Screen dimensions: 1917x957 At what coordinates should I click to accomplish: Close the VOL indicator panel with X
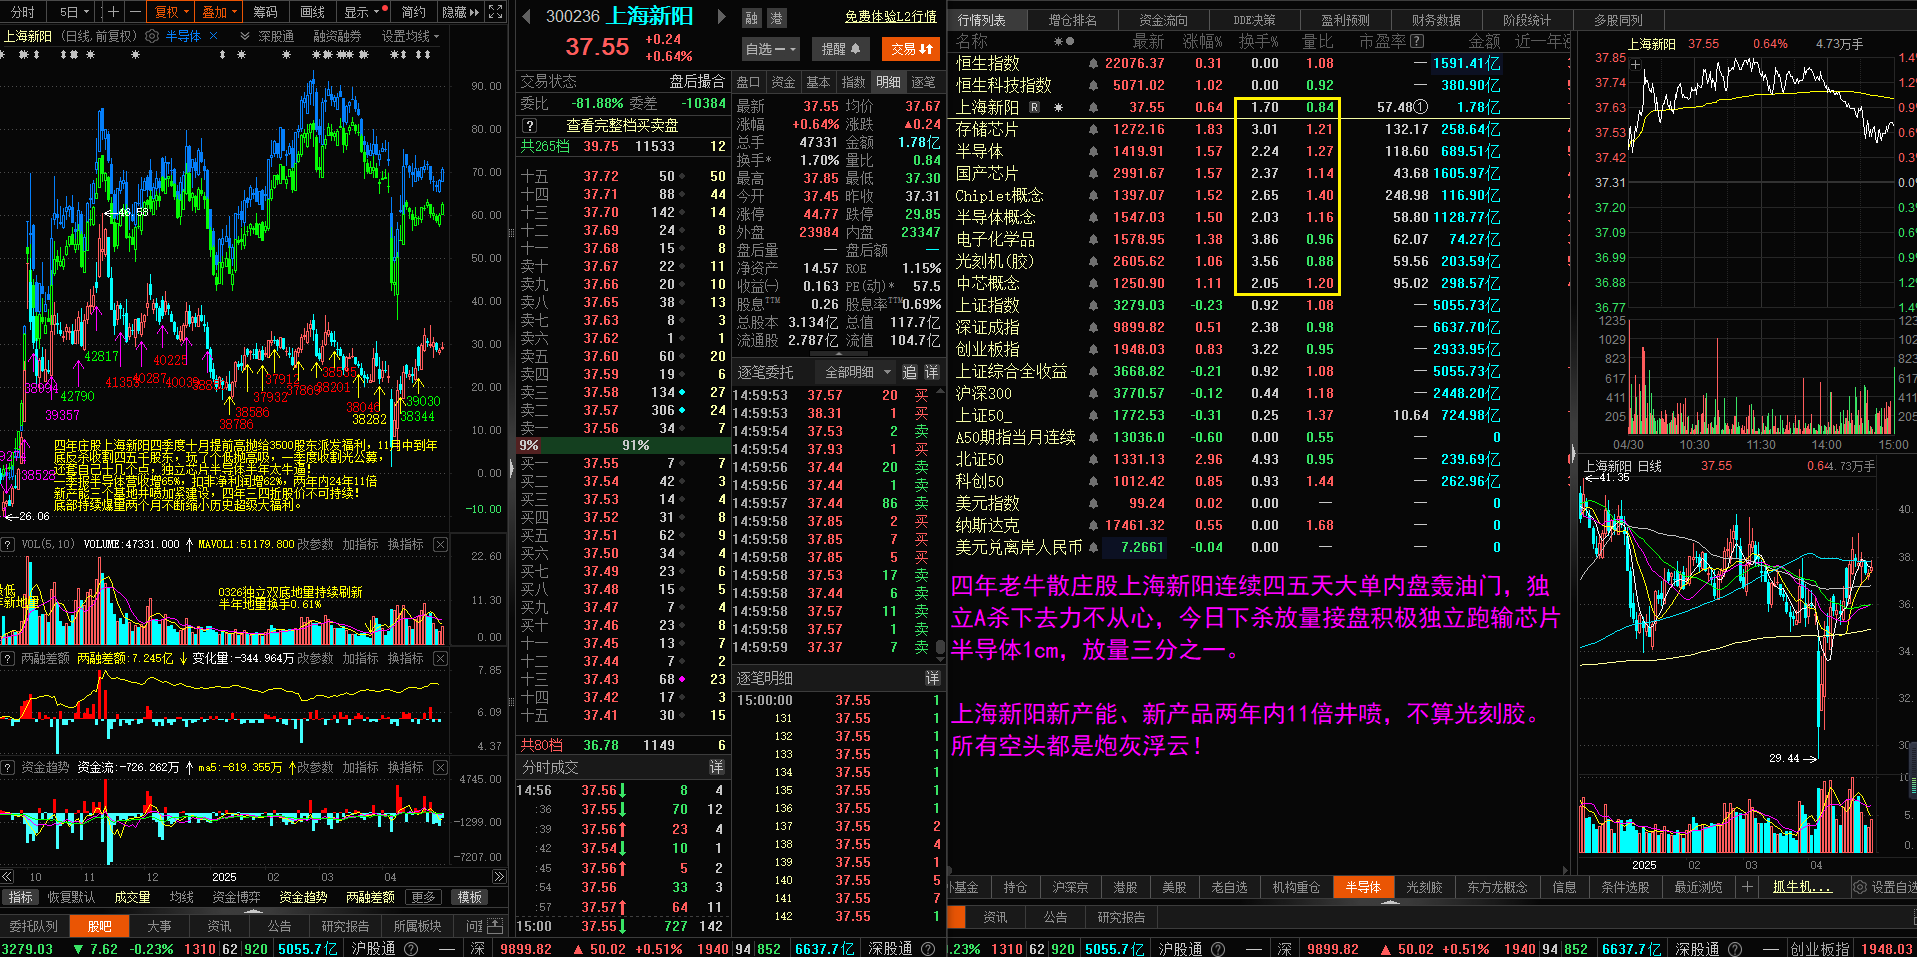pos(440,544)
